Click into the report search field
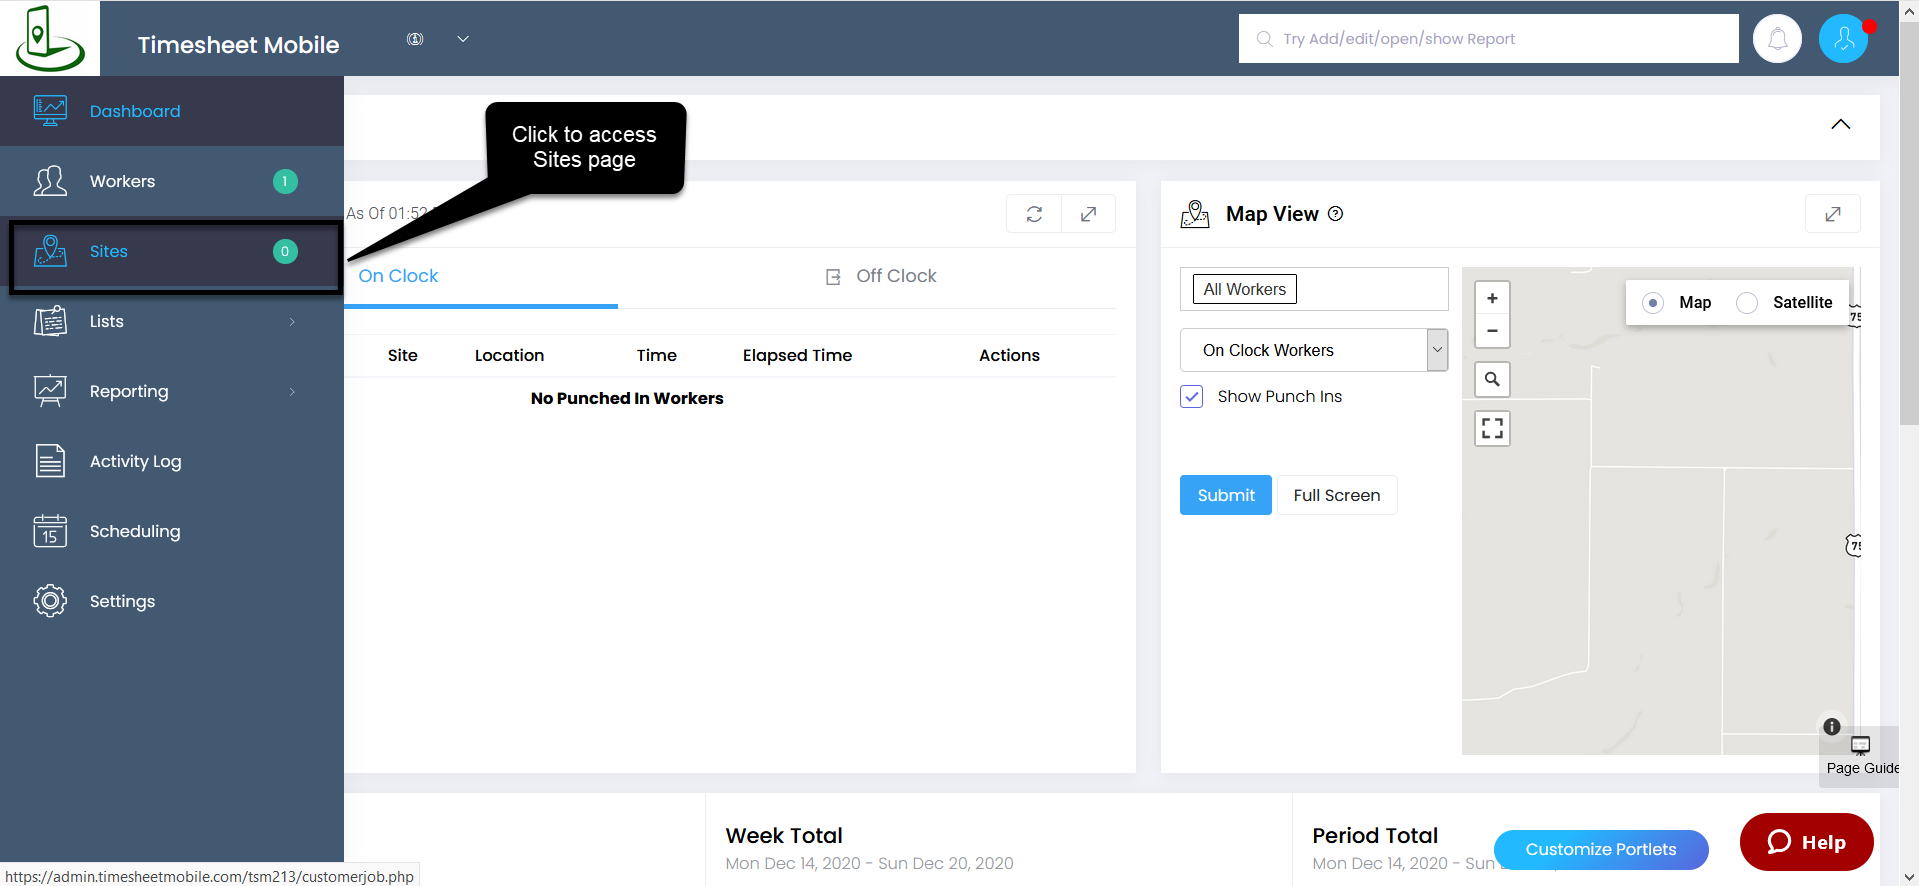This screenshot has width=1919, height=886. [1488, 39]
